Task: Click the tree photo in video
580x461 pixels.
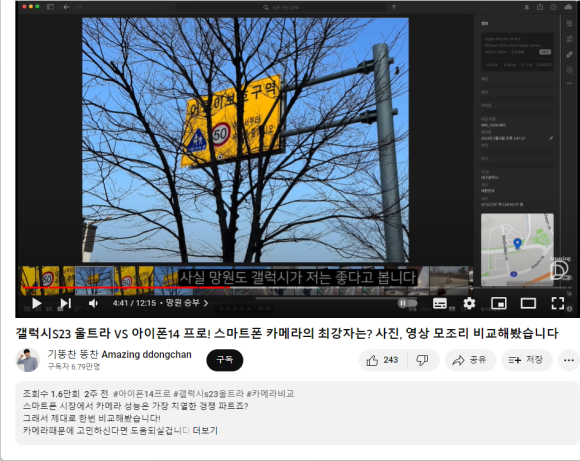Action: click(x=245, y=140)
